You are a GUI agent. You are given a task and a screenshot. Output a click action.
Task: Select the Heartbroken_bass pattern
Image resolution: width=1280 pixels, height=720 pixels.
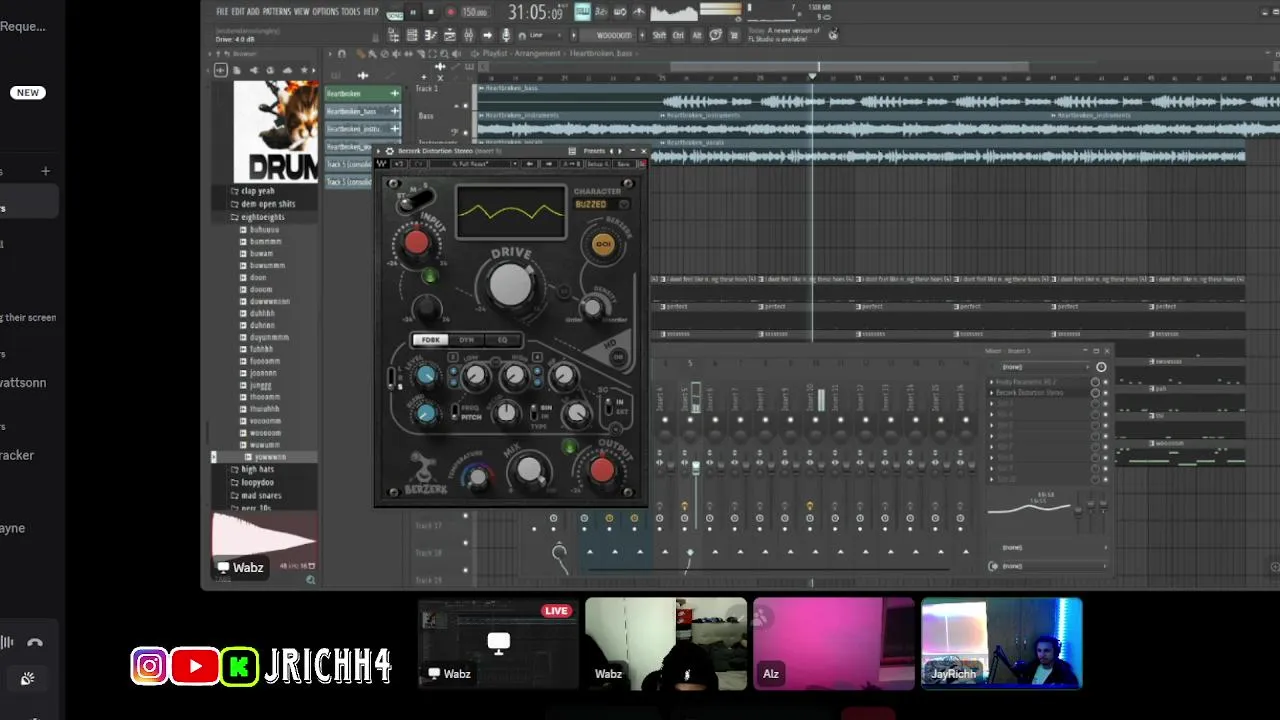(362, 111)
